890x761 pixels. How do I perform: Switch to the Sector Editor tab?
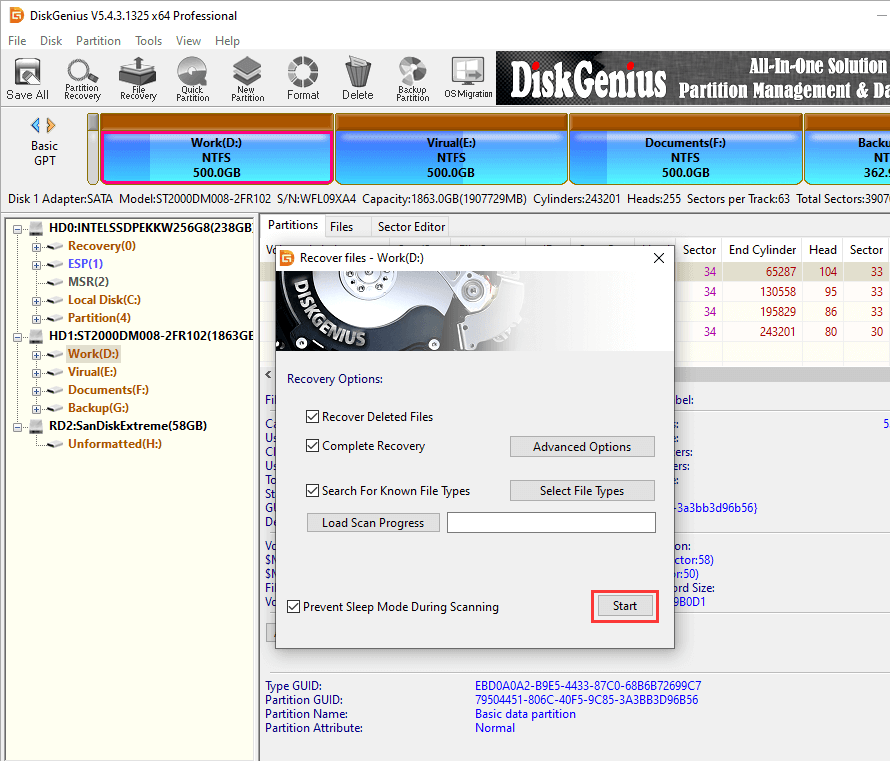pyautogui.click(x=412, y=227)
